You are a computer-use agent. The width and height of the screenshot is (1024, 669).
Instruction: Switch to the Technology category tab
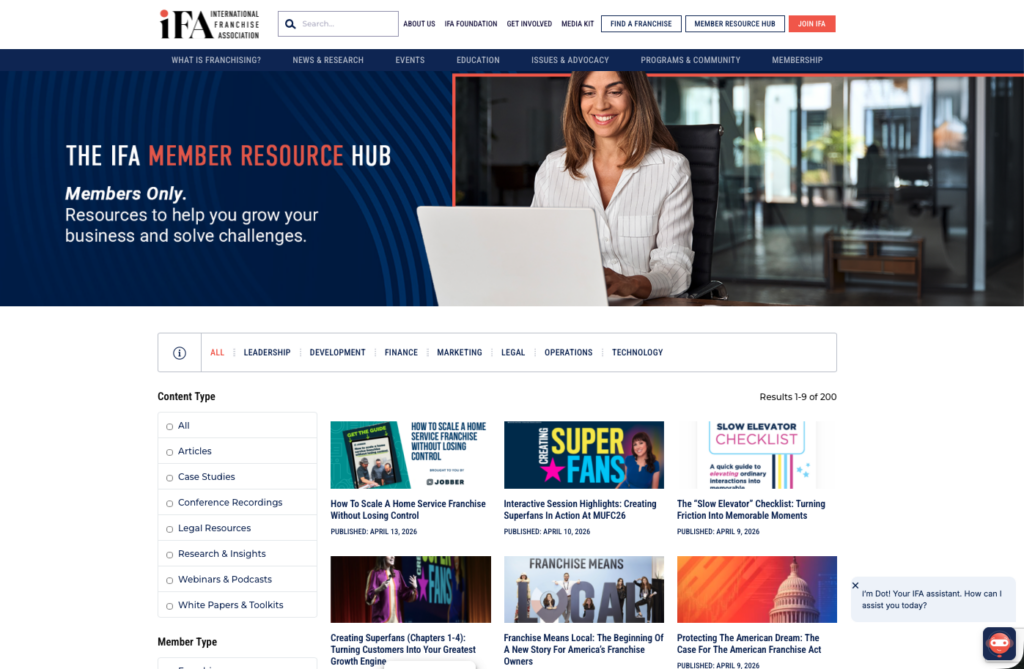[x=637, y=353]
